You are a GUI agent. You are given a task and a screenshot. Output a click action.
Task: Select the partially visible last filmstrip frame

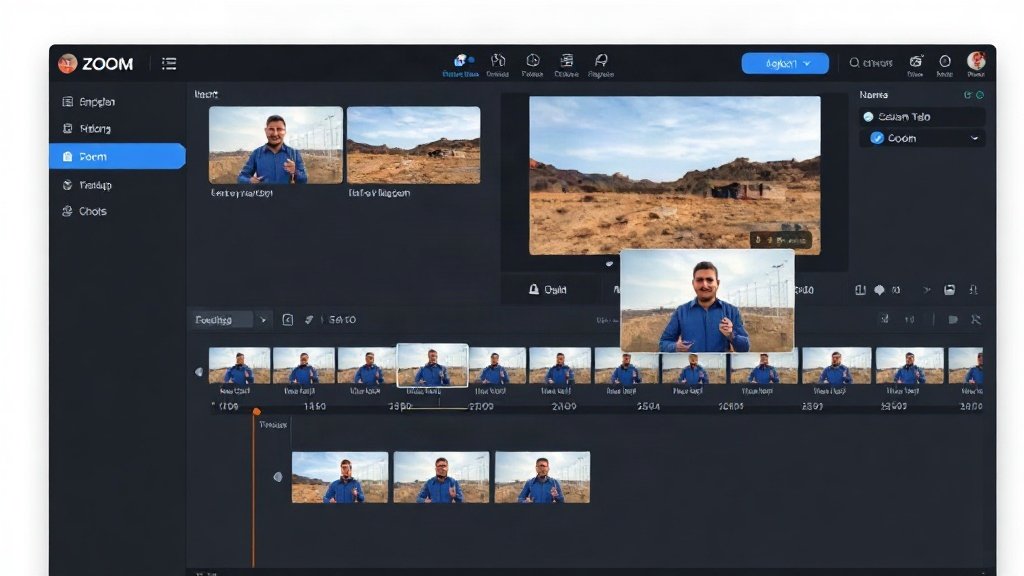coord(965,366)
